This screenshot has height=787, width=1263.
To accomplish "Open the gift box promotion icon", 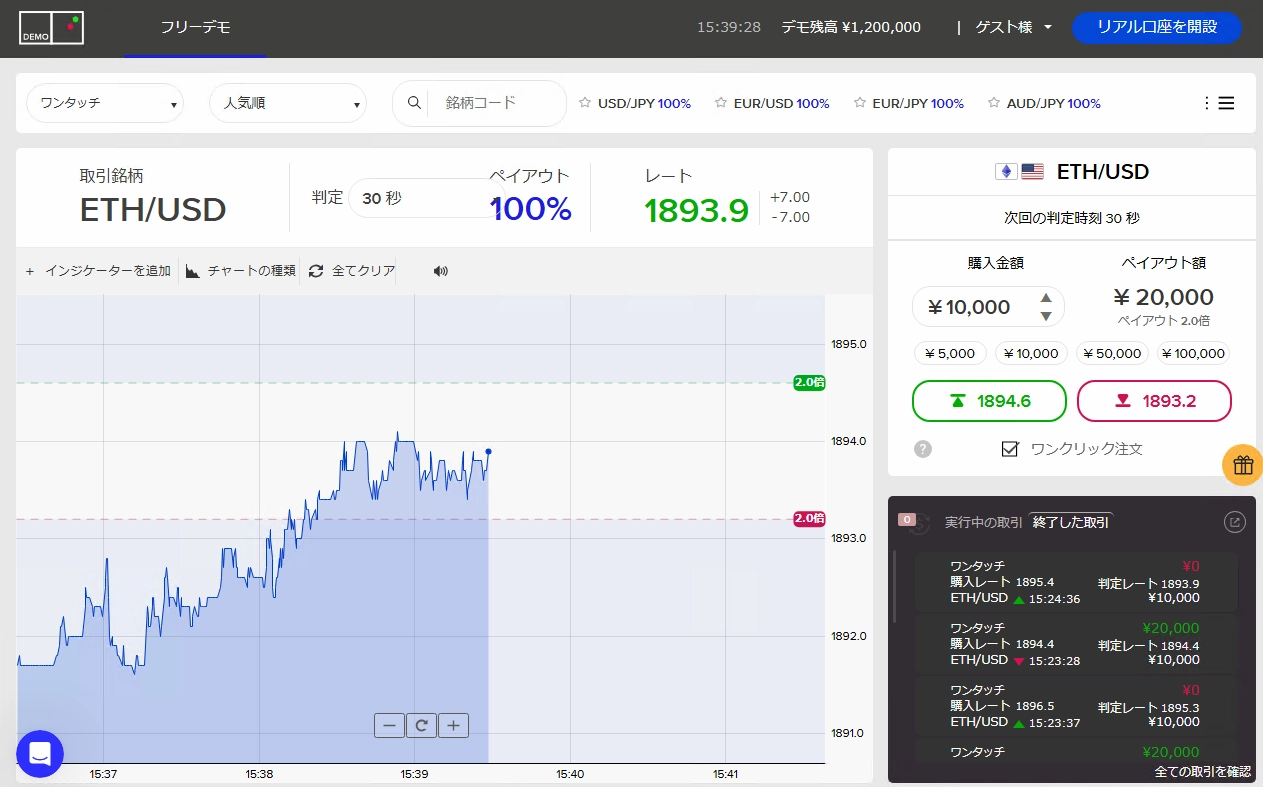I will (1242, 465).
